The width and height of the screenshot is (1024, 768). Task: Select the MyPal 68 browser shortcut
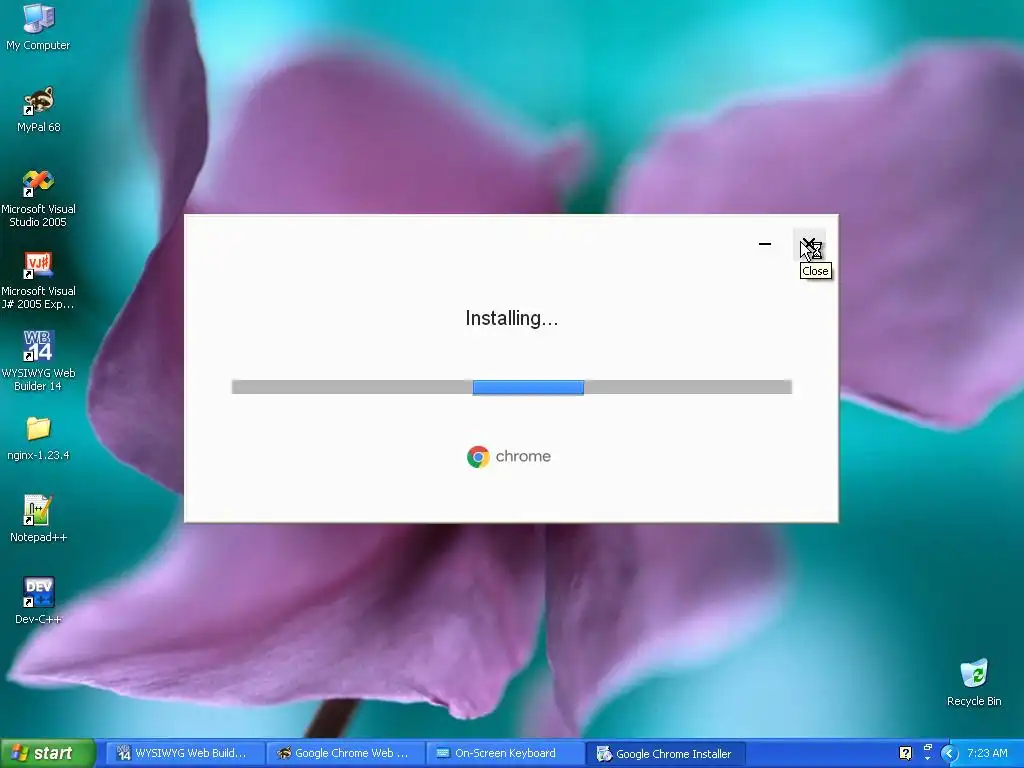38,110
